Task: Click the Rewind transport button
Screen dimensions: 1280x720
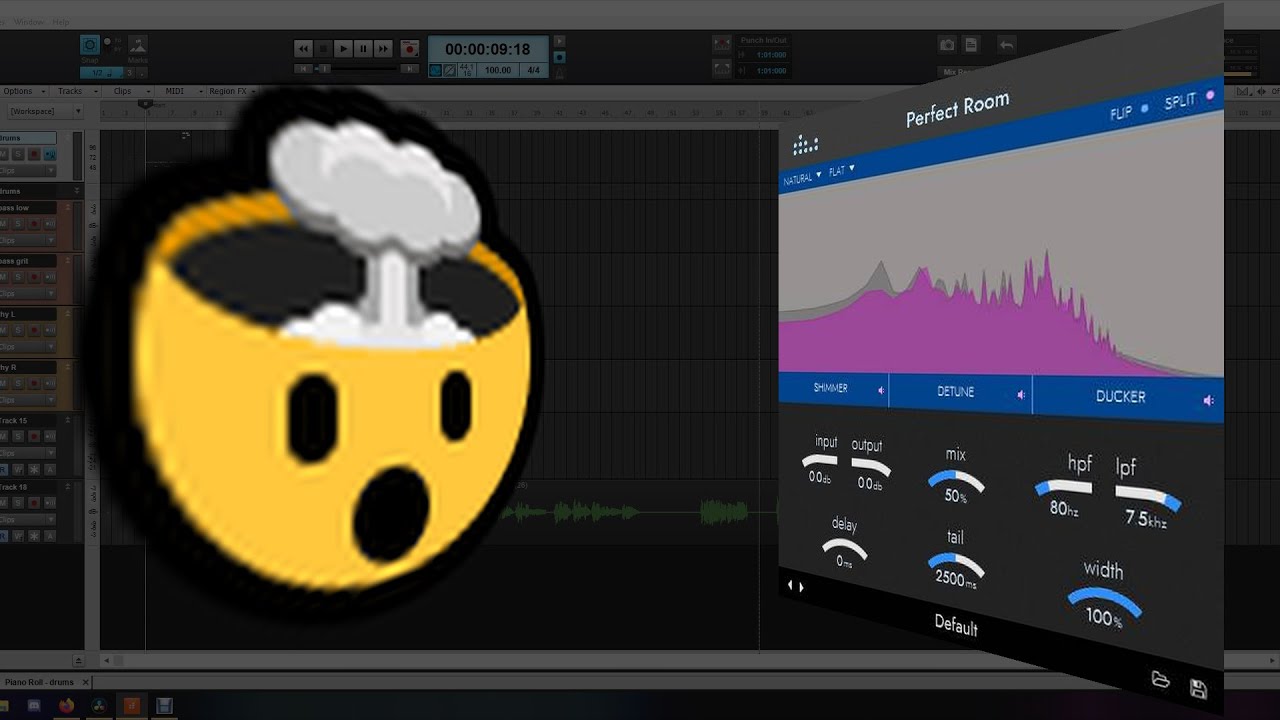Action: point(303,48)
